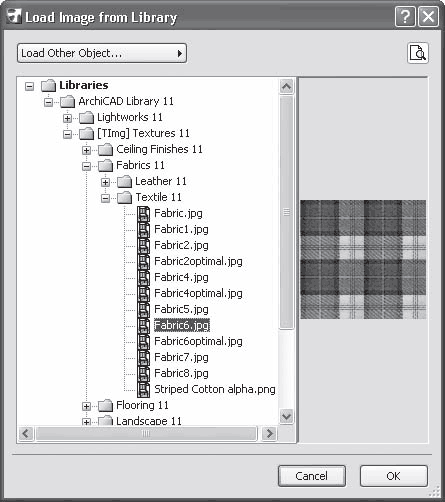Expand the Lightworks 11 folder
Screen dimensions: 445x502
coord(67,118)
